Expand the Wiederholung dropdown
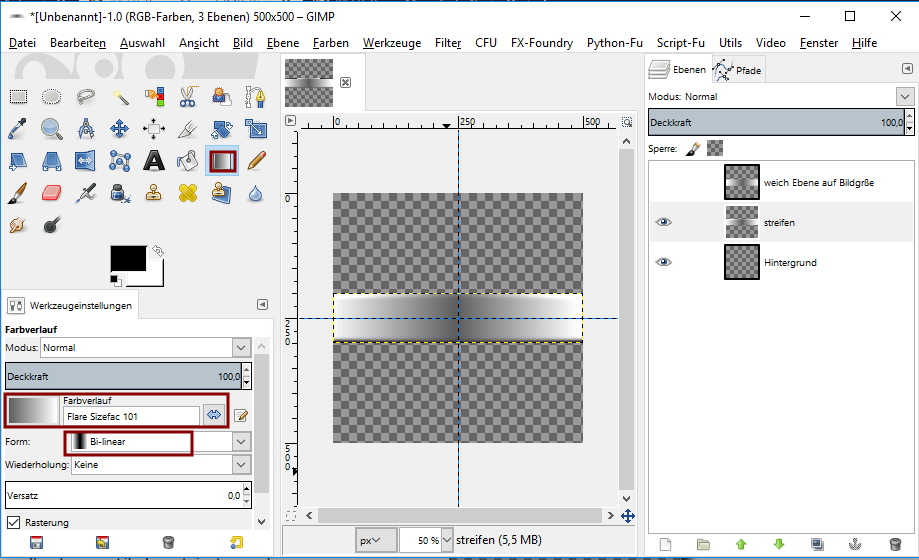The width and height of the screenshot is (919, 560). [240, 465]
